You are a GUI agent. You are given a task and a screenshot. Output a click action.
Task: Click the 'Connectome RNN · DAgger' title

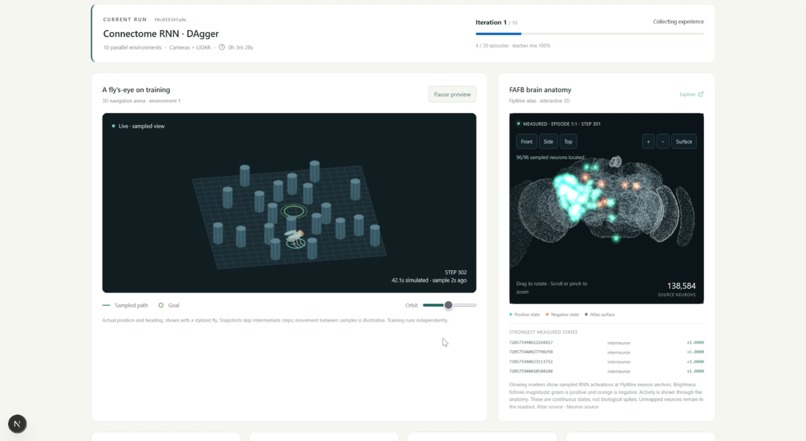[x=161, y=33]
